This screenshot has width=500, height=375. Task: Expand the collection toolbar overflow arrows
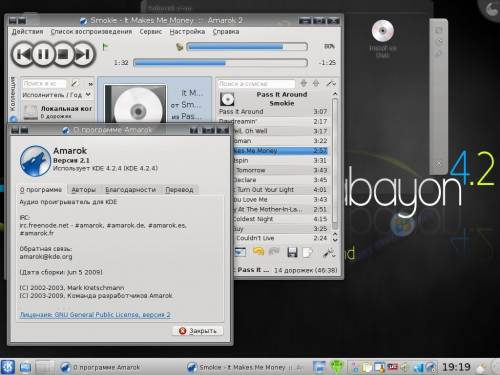tap(90, 84)
